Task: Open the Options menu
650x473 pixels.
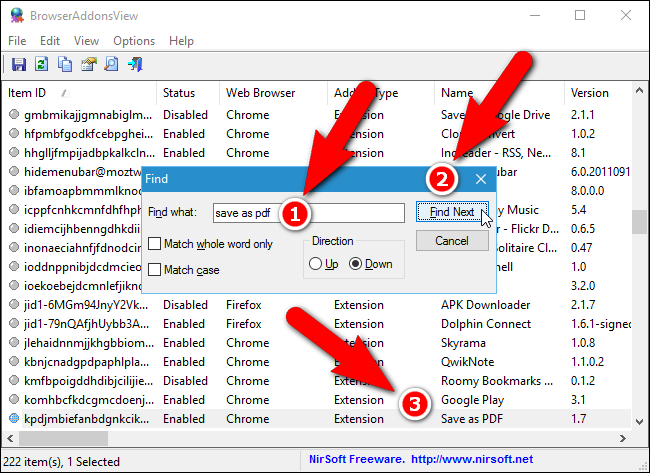Action: [x=134, y=41]
